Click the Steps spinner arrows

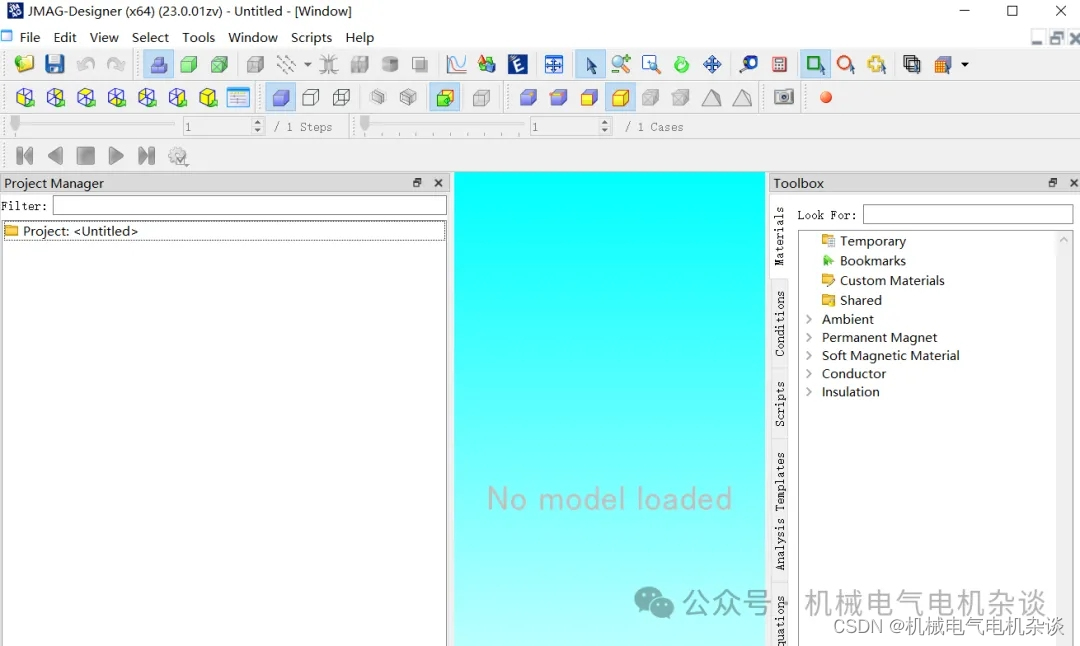point(258,127)
